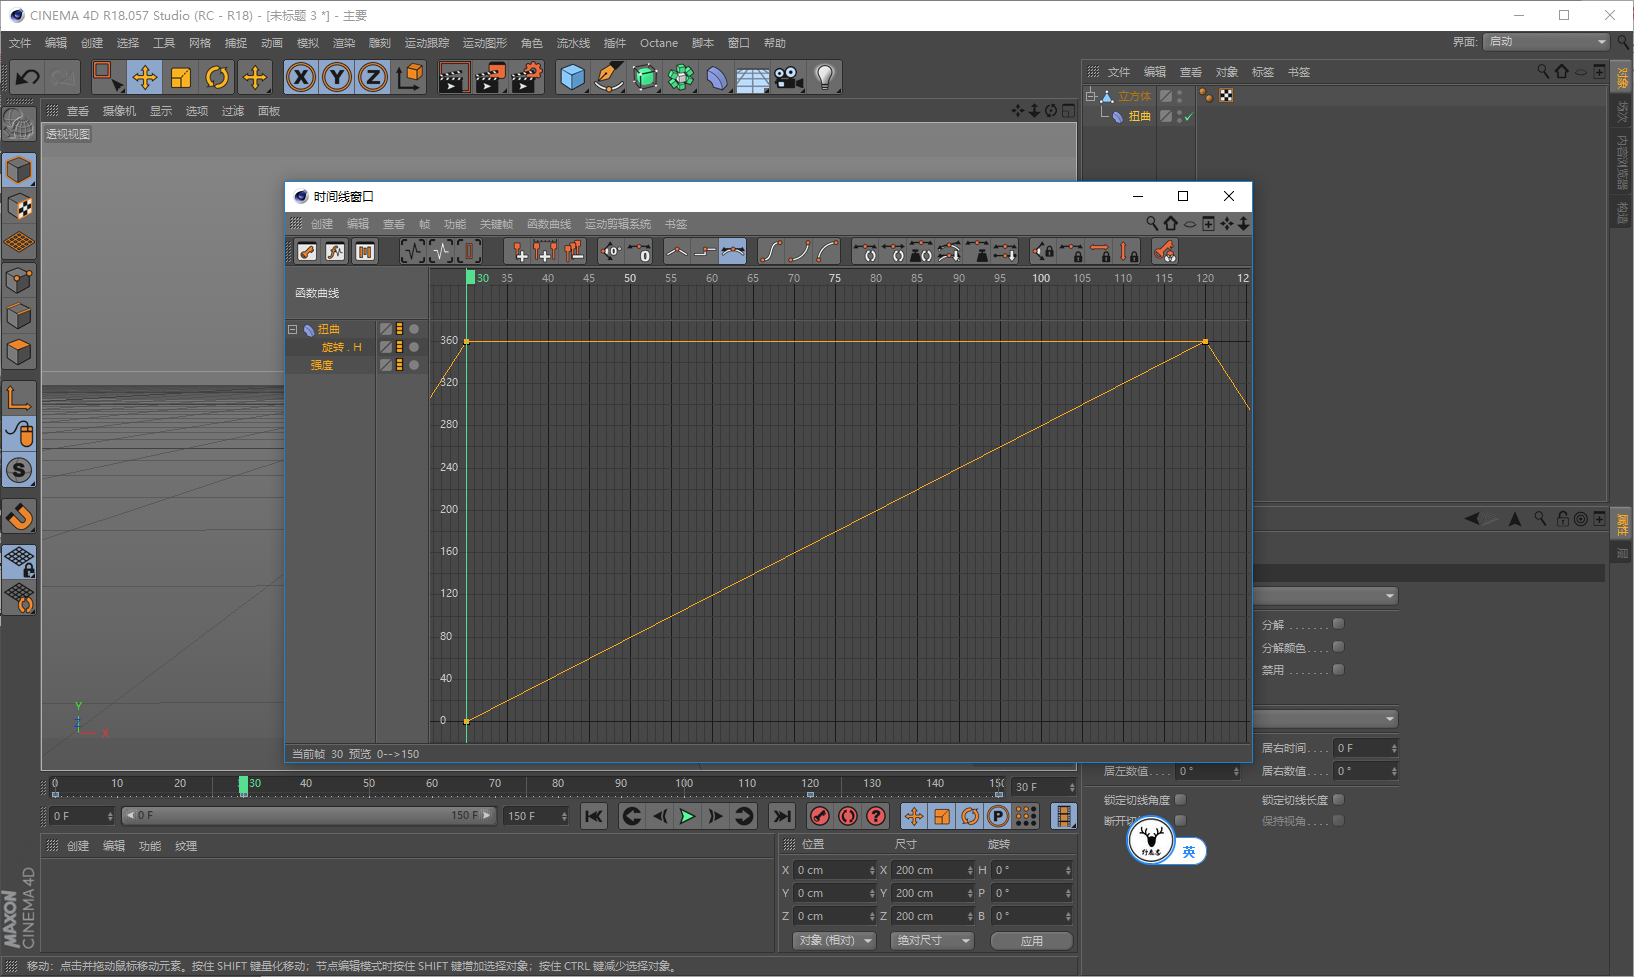The image size is (1634, 977).
Task: Apply Ease Ease curve preset icon
Action: coord(771,252)
